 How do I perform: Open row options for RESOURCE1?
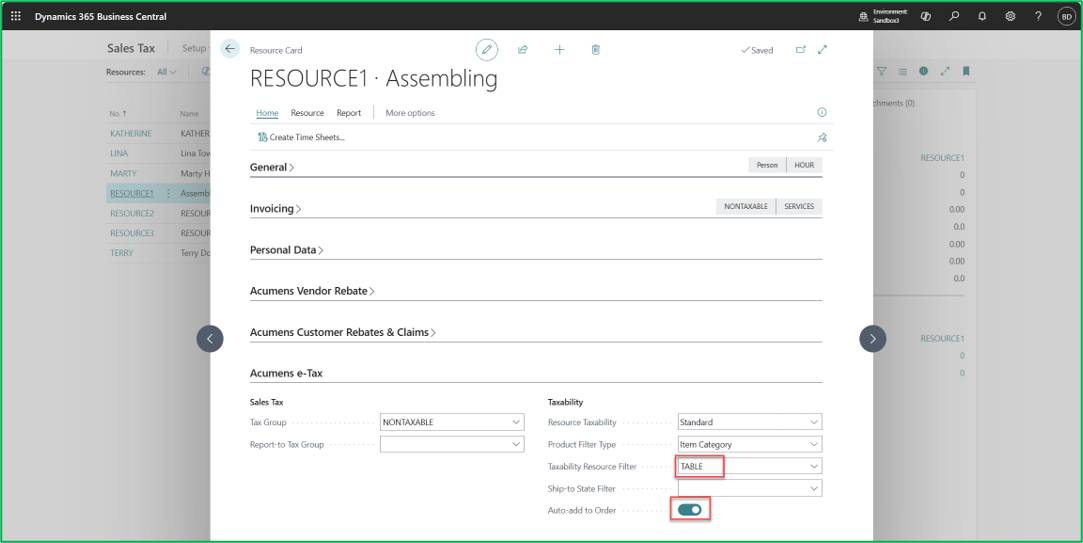[168, 193]
